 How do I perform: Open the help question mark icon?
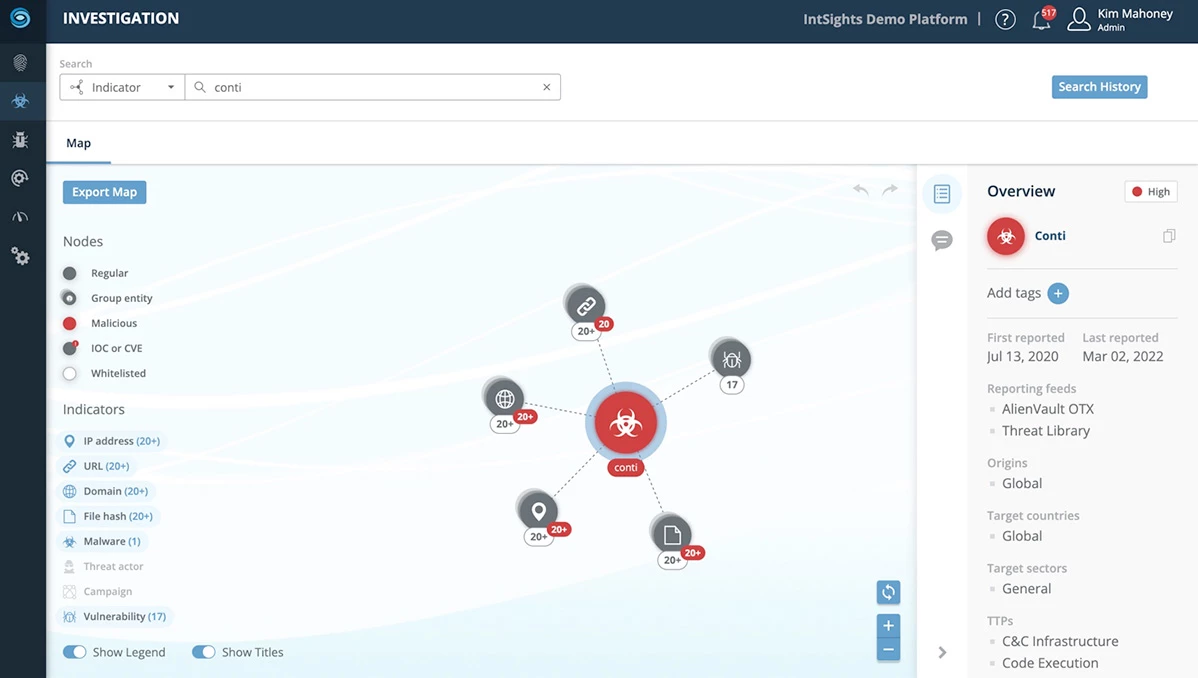click(1005, 20)
